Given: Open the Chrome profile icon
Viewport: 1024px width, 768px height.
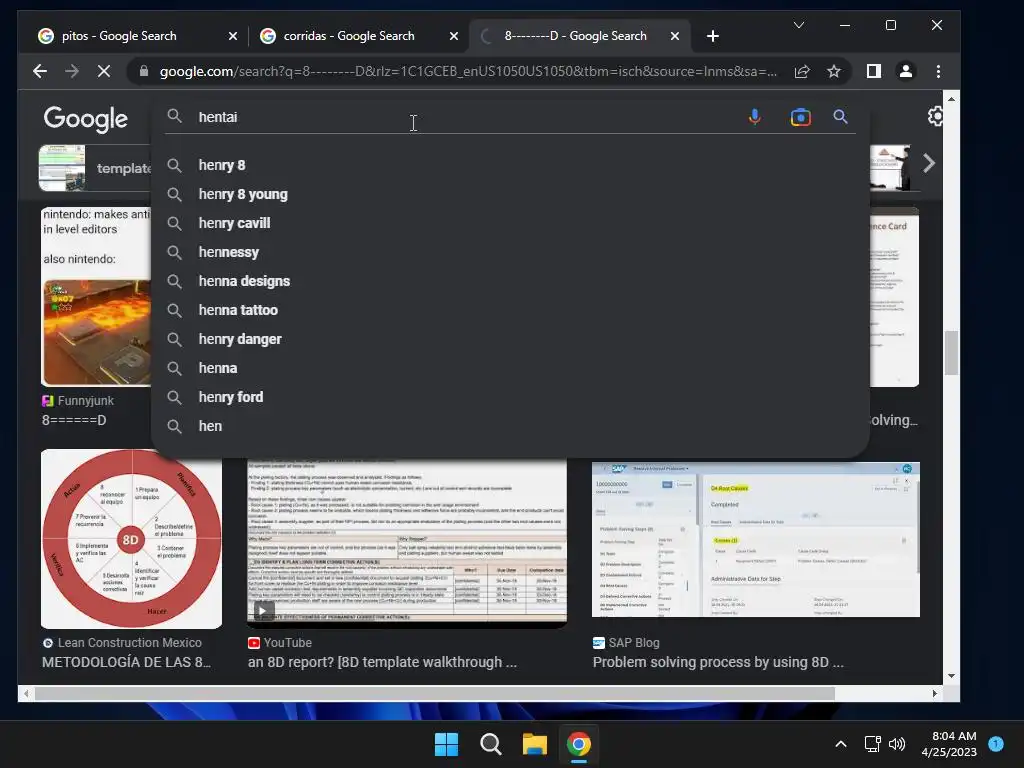Looking at the screenshot, I should pyautogui.click(x=906, y=71).
